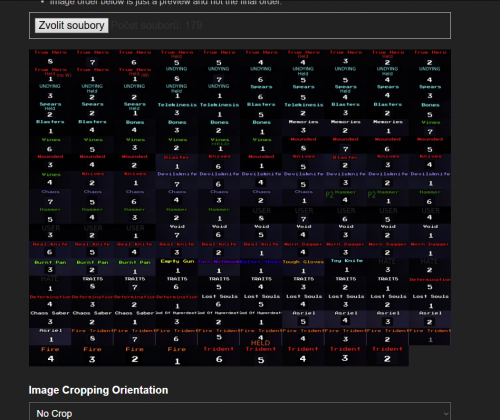This screenshot has width=500, height=420.
Task: Select the Void 7 thumbnail
Action: 177,232
